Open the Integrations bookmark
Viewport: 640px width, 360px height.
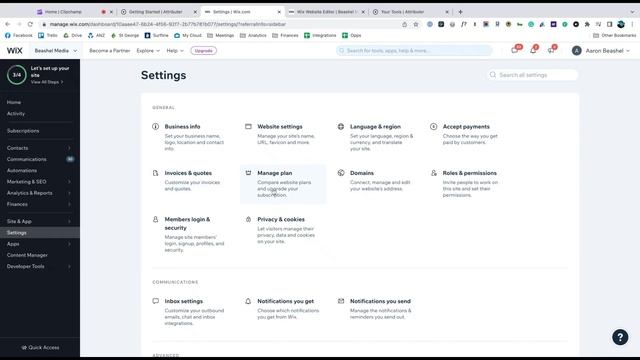(320, 36)
